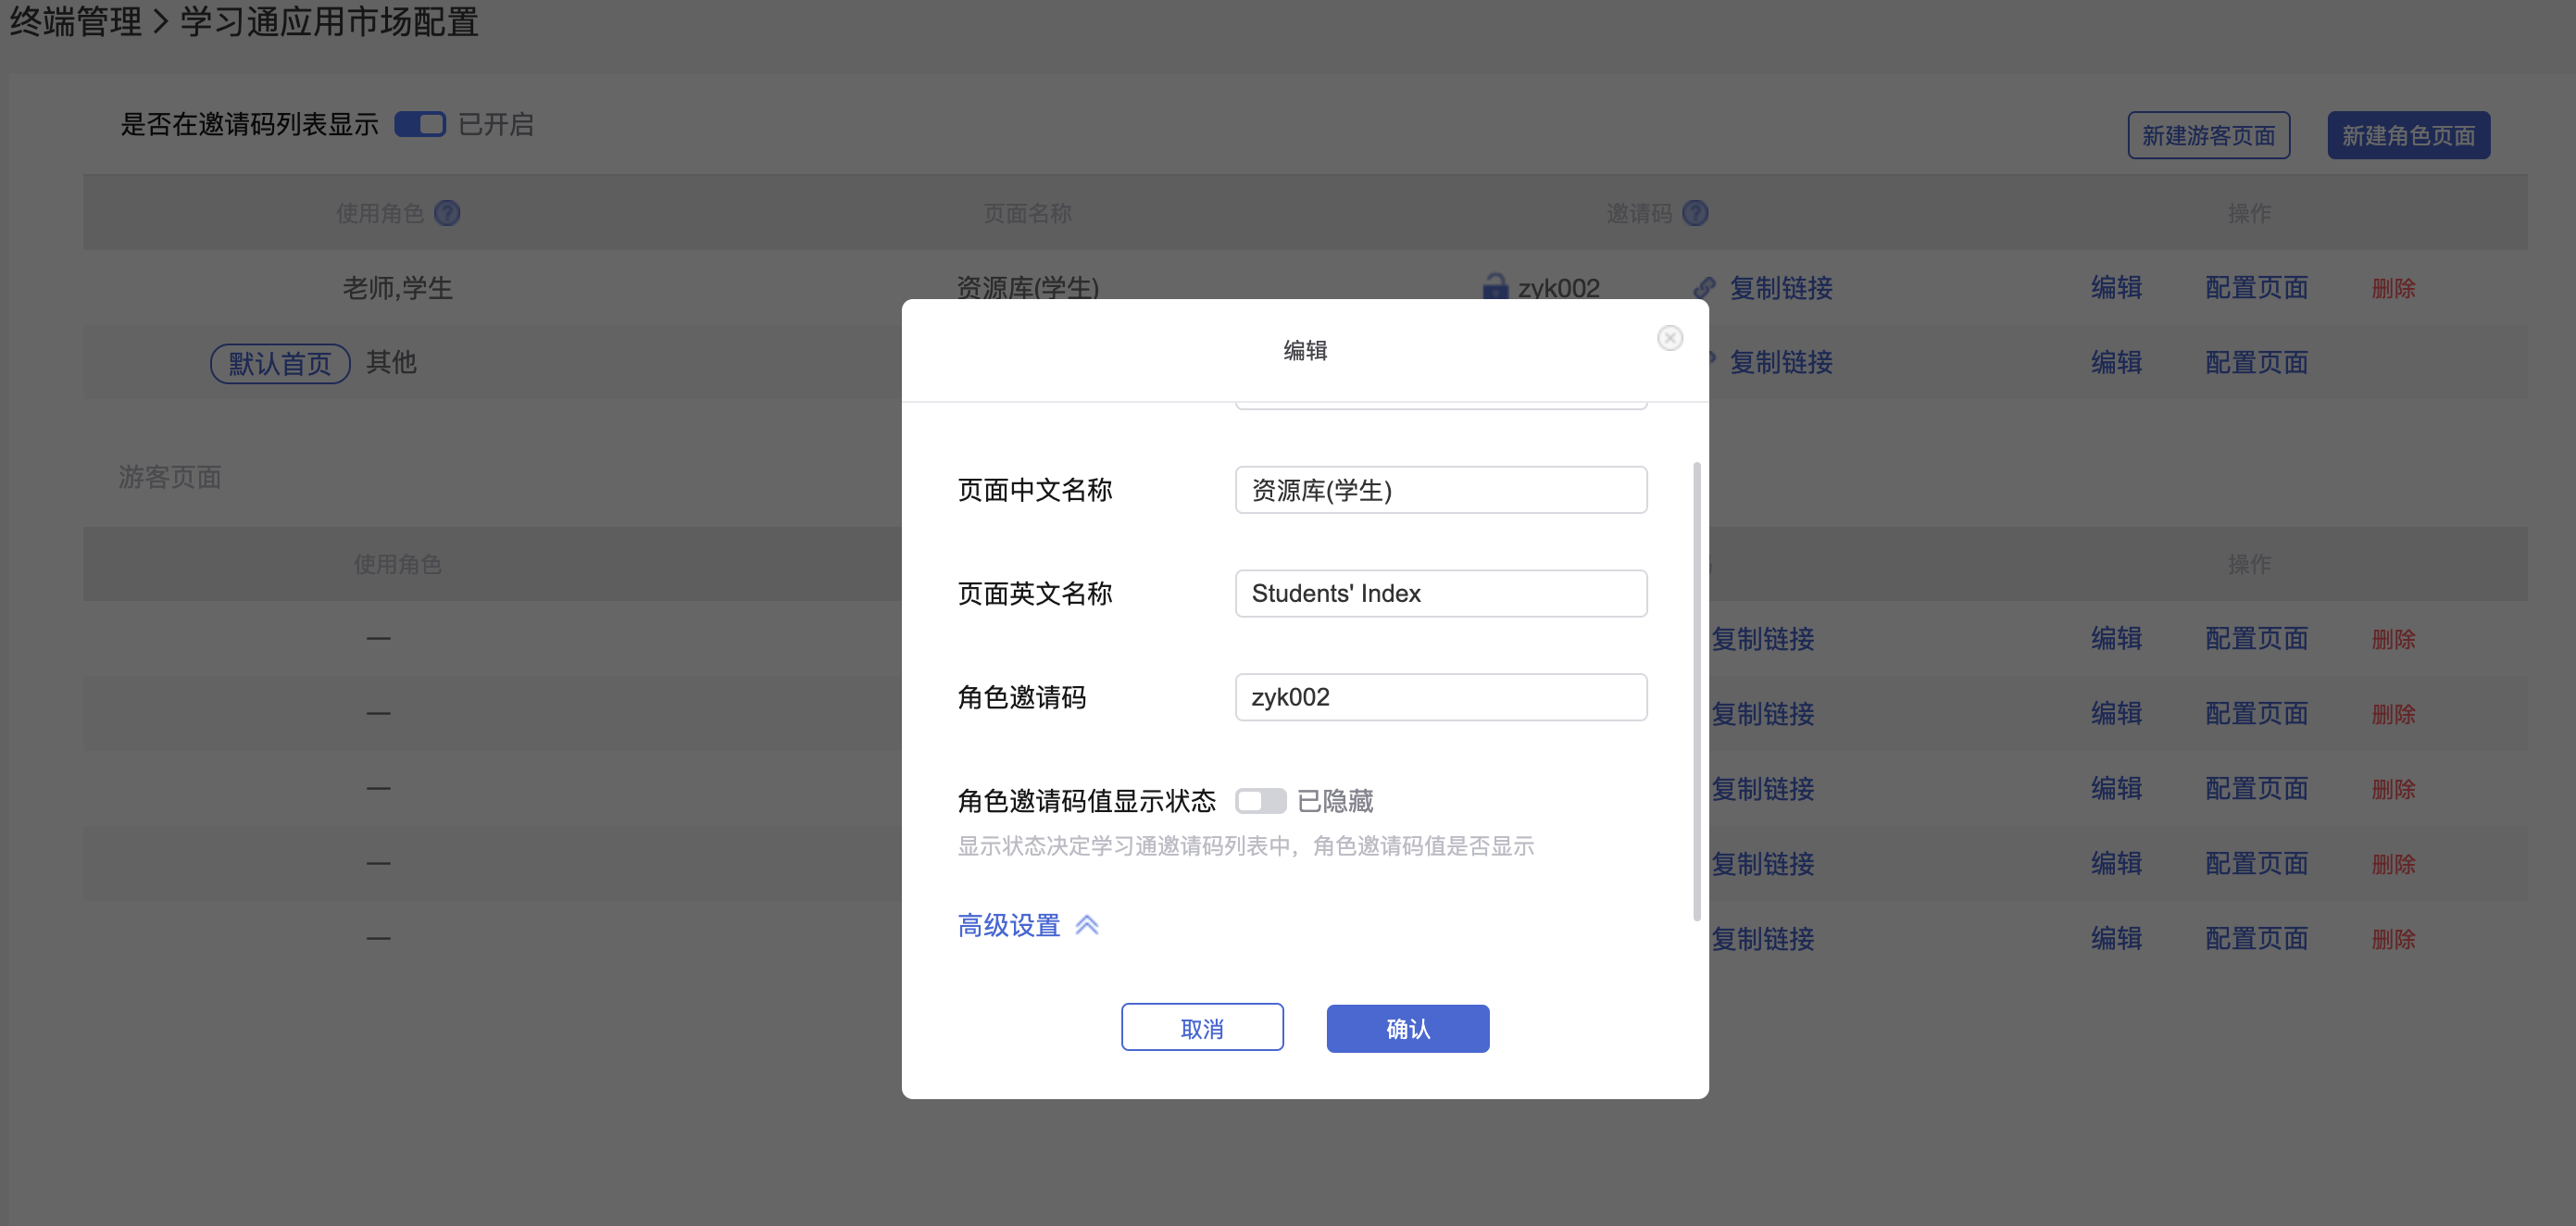Click the 页面英文名称 input field
Viewport: 2576px width, 1226px height.
tap(1440, 593)
